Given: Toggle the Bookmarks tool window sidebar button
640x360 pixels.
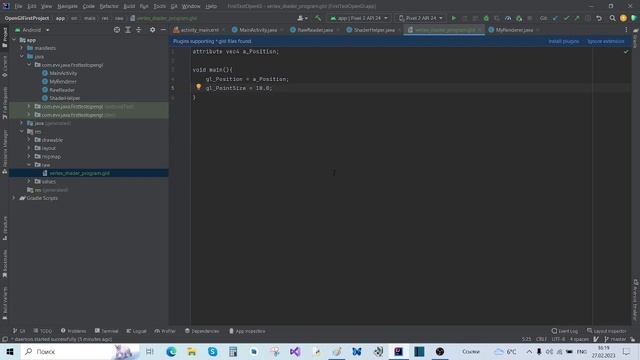Looking at the screenshot, I should 5,264.
